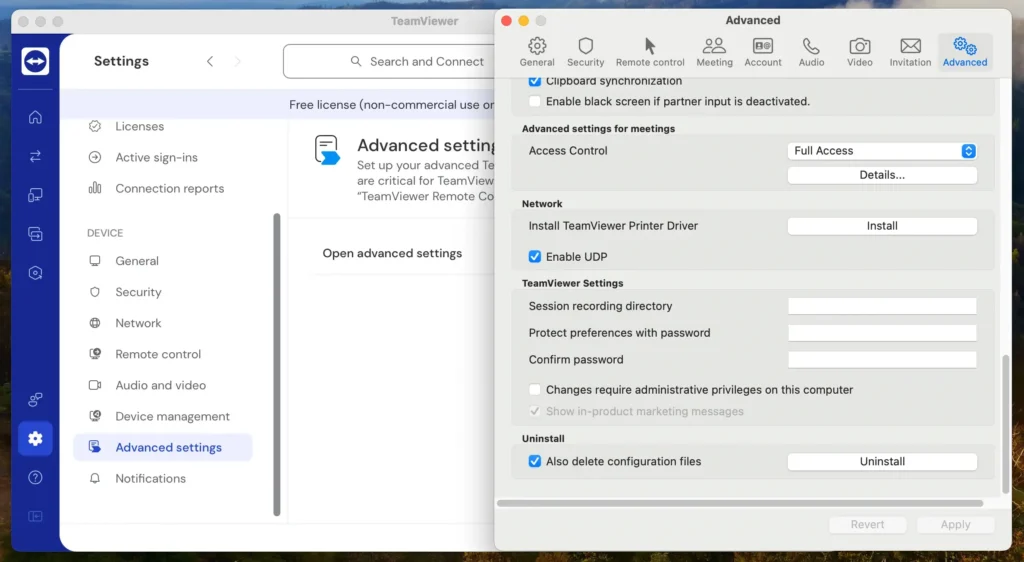Open the contacts icon above settings gear
Screen dimensions: 1024x562
click(x=35, y=399)
